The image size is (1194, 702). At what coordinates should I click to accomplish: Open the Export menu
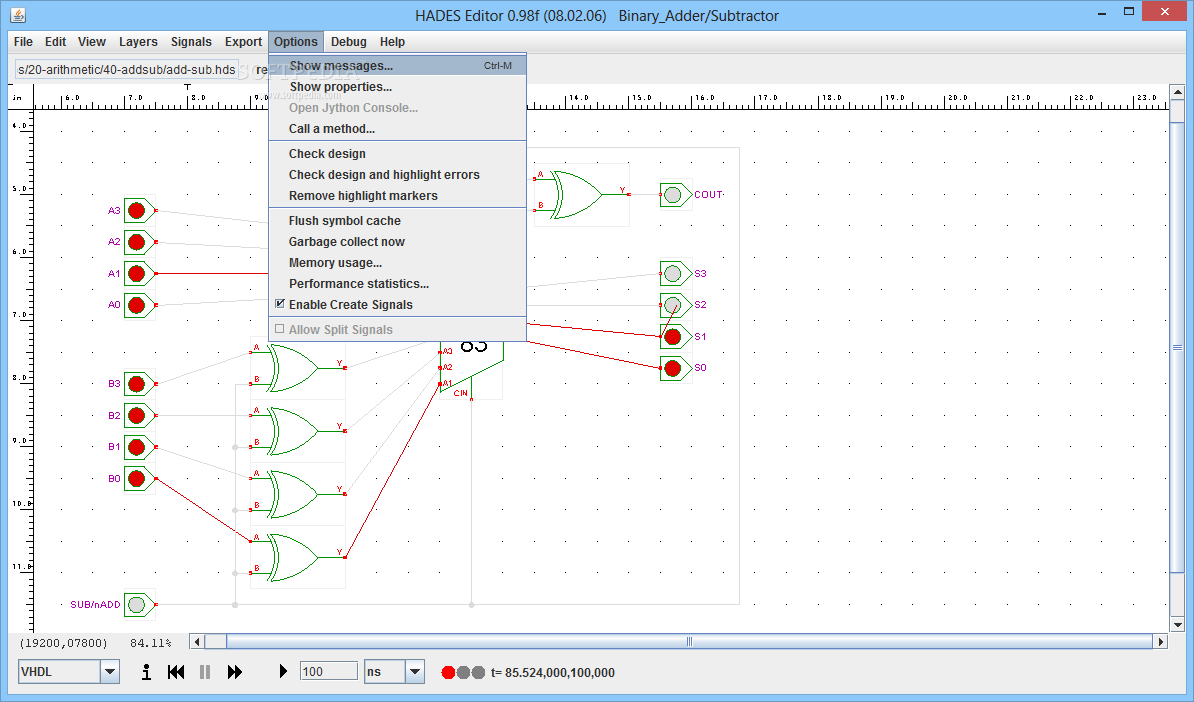pyautogui.click(x=243, y=42)
